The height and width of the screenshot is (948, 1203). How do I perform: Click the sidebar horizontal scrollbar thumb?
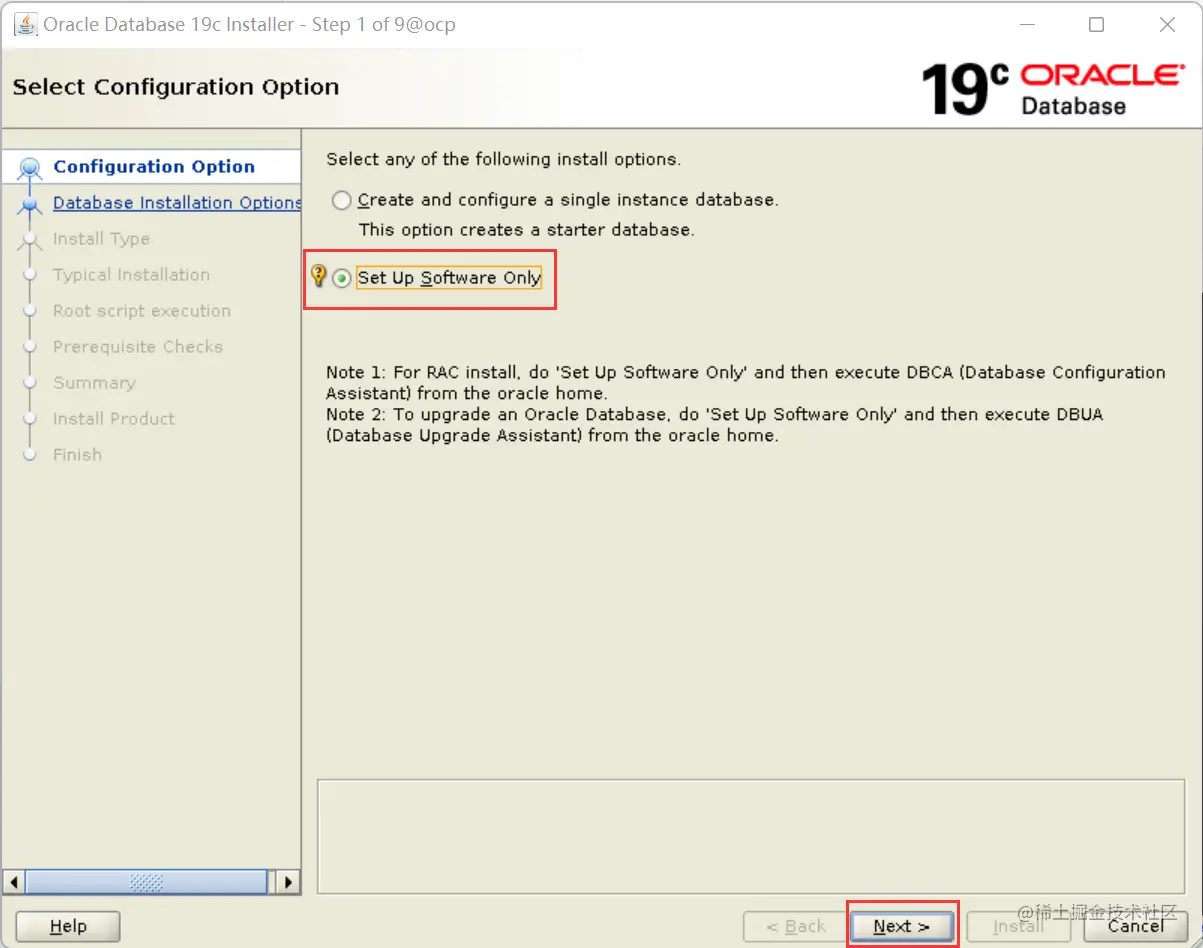point(146,882)
